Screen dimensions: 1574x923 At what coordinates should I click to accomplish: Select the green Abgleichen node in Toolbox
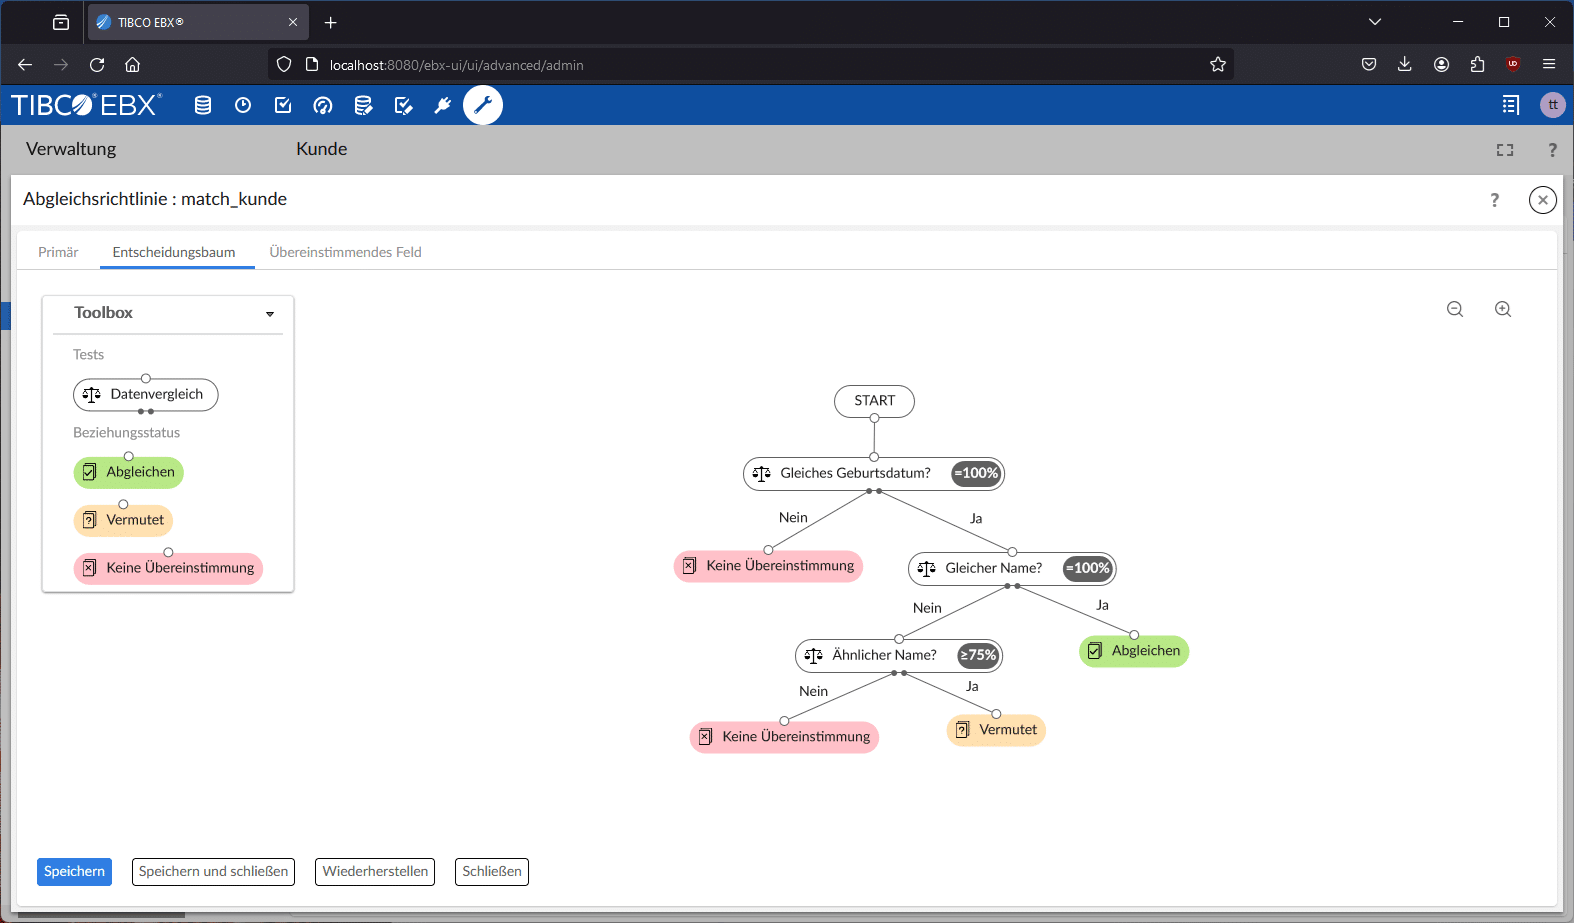click(129, 472)
